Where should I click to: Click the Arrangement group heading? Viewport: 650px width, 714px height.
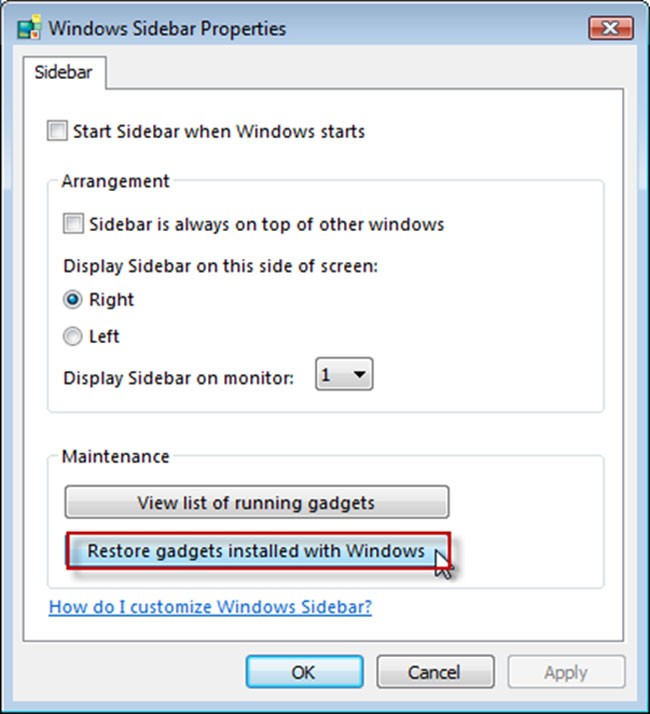pos(115,181)
